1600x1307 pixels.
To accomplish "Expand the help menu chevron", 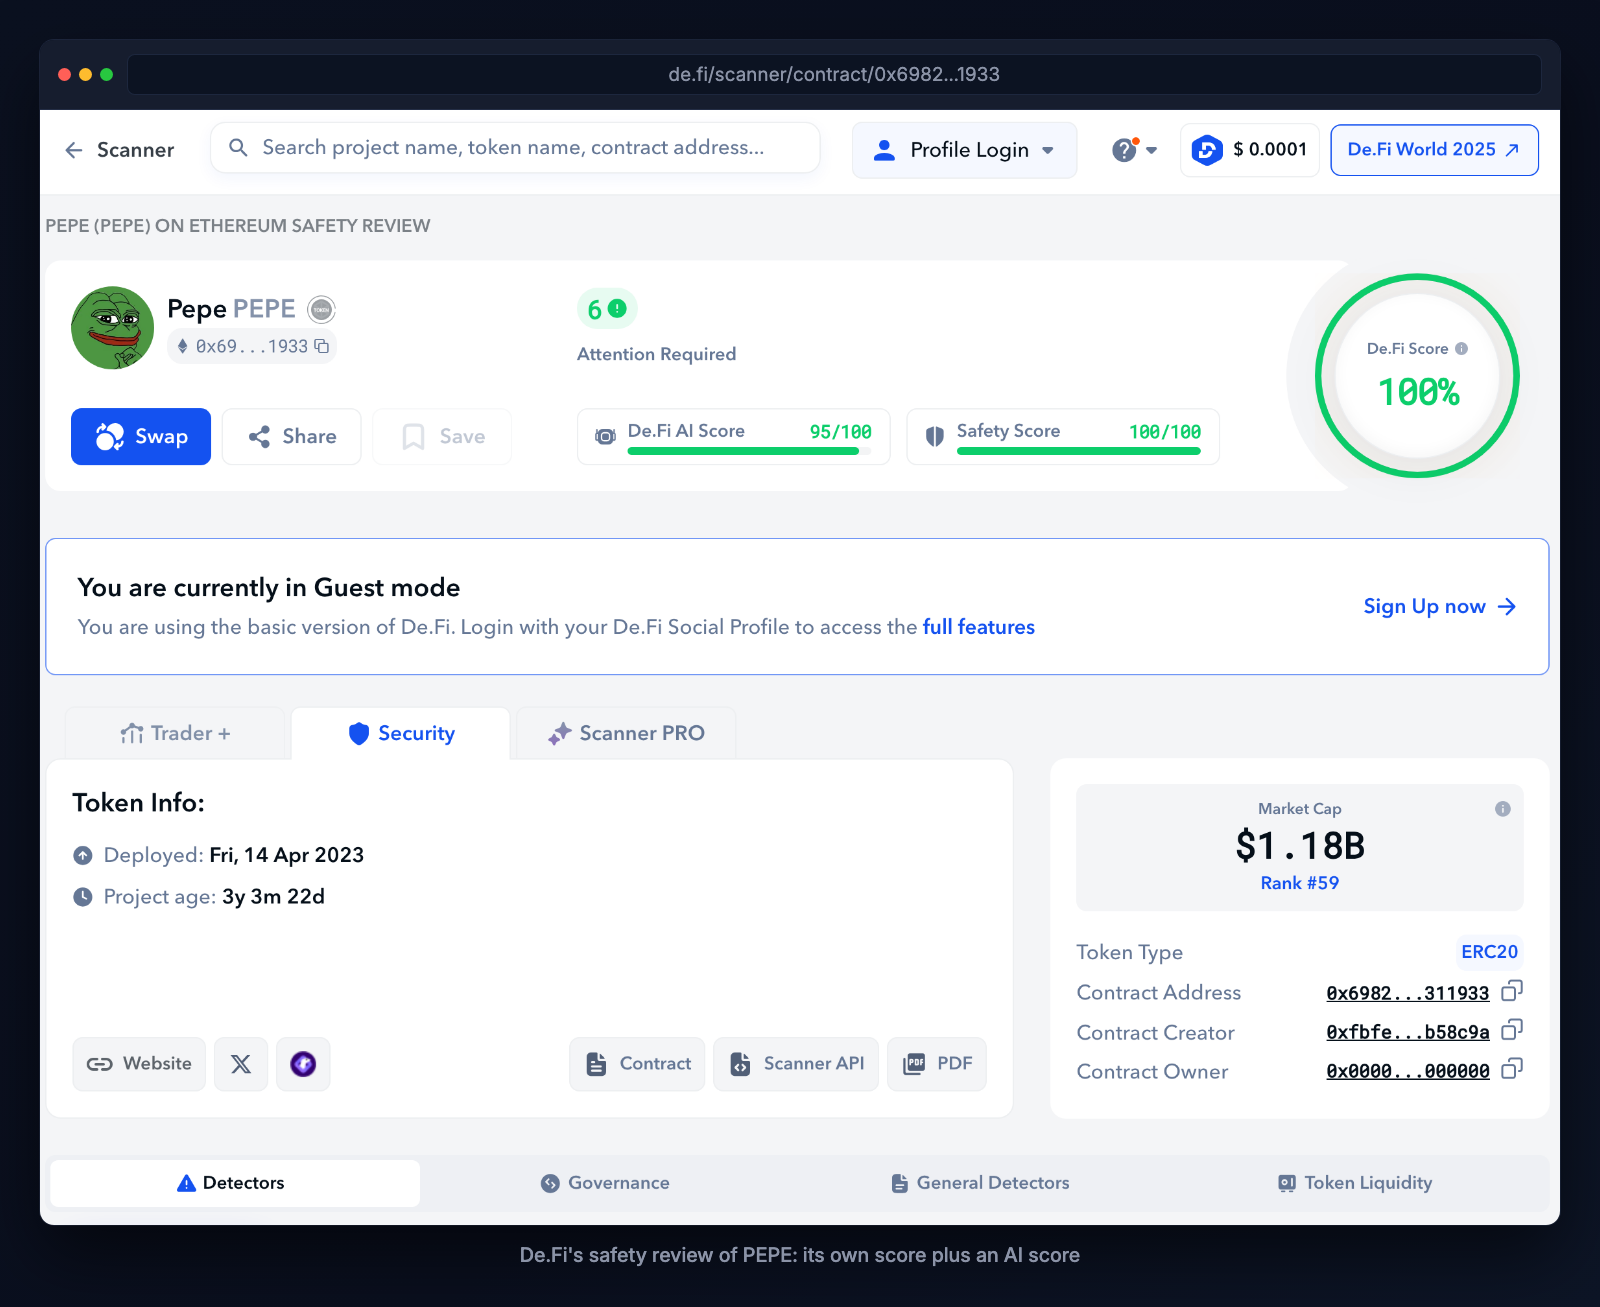I will (x=1152, y=151).
